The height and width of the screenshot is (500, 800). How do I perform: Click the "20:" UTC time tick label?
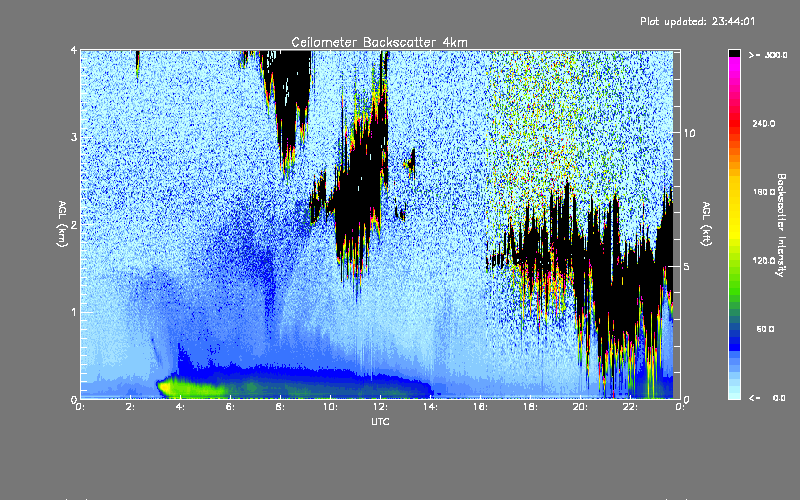[580, 407]
